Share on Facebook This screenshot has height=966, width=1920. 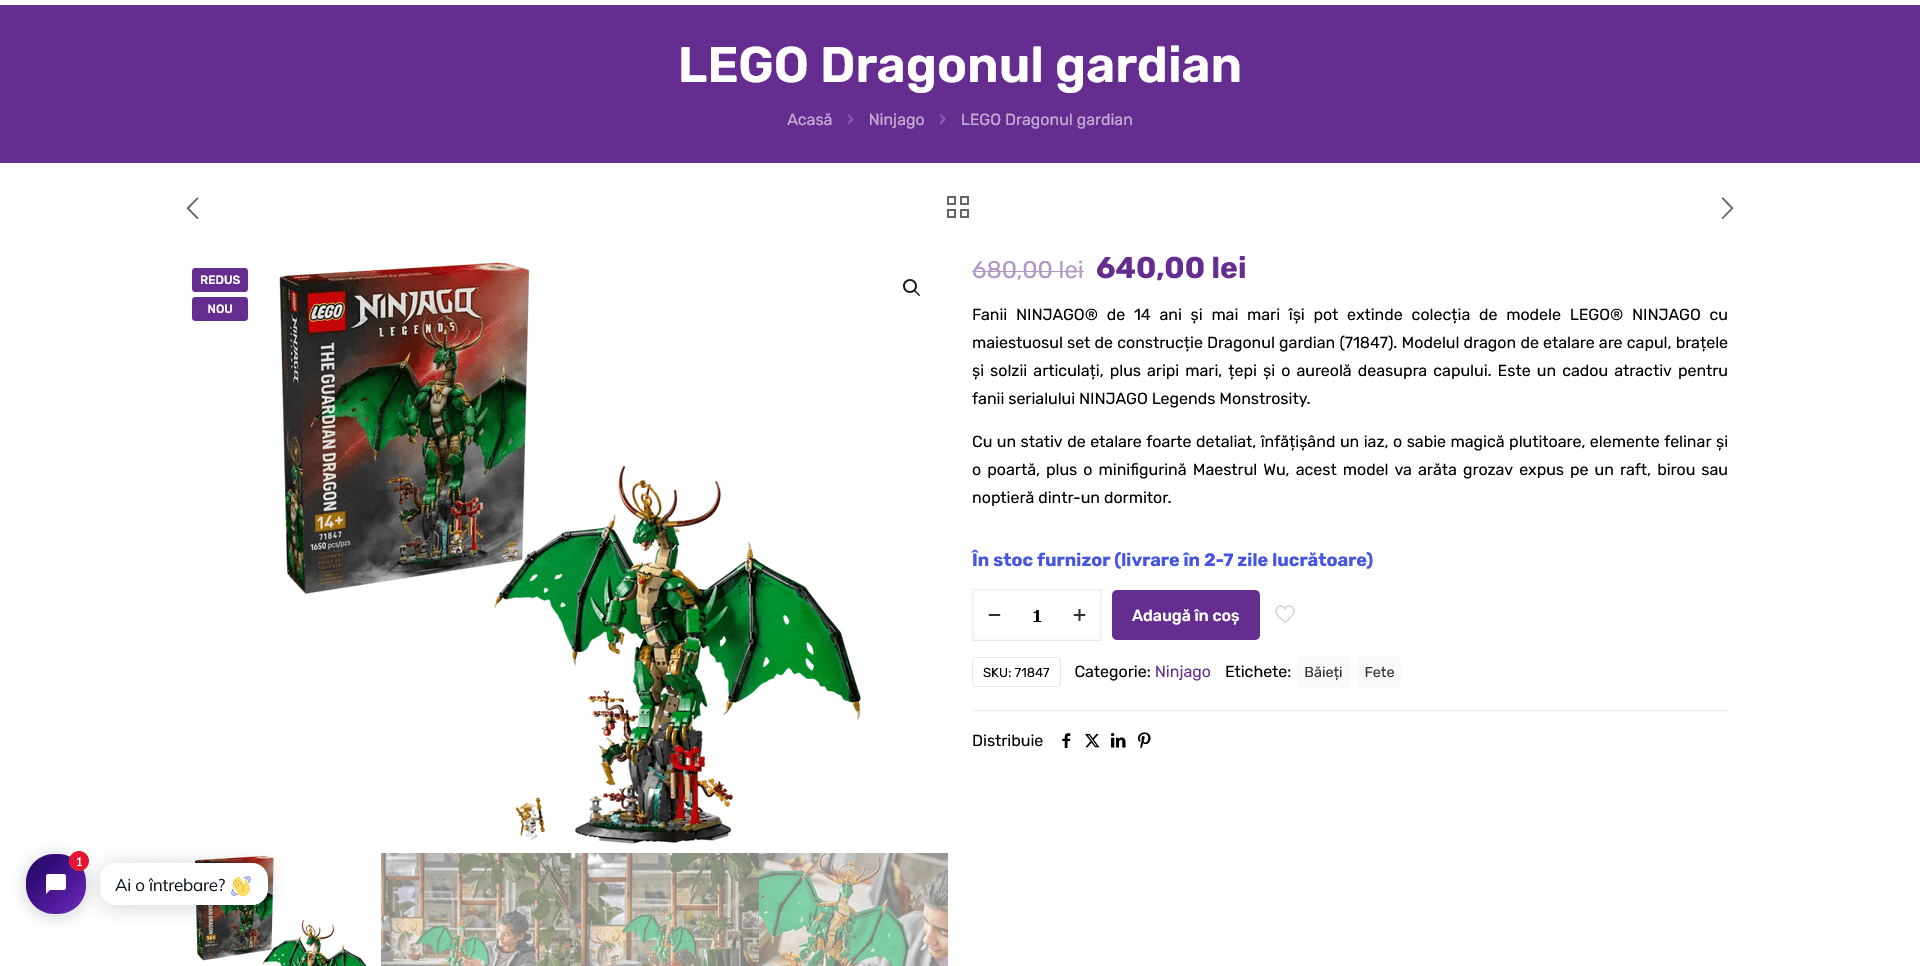point(1066,741)
